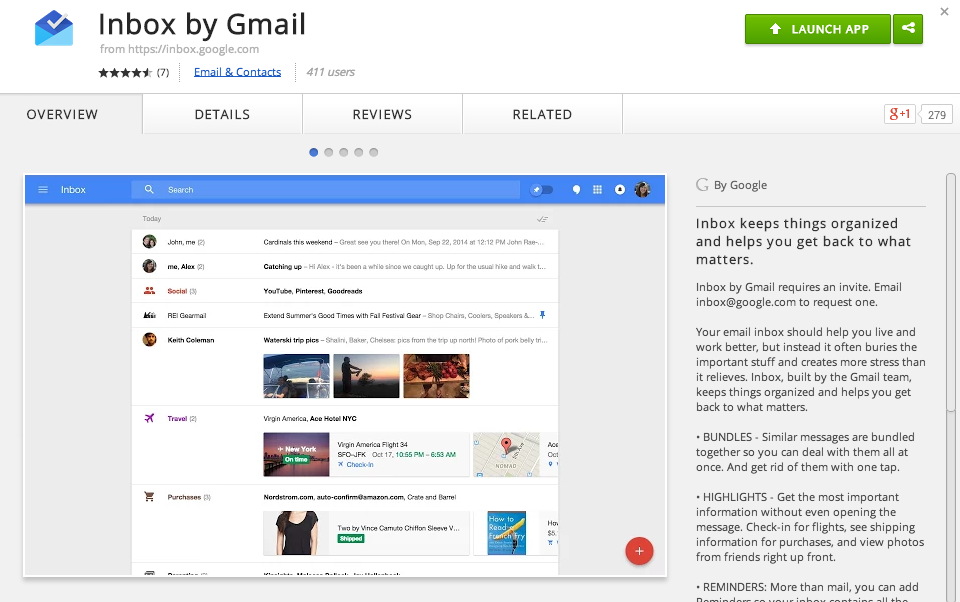Click the Google apps grid icon
Image resolution: width=960 pixels, height=602 pixels.
point(596,189)
